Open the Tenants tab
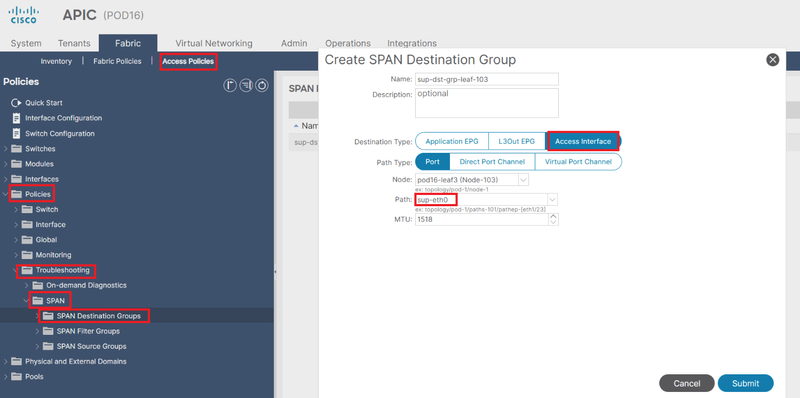Screen dimensions: 800x398 [74, 43]
